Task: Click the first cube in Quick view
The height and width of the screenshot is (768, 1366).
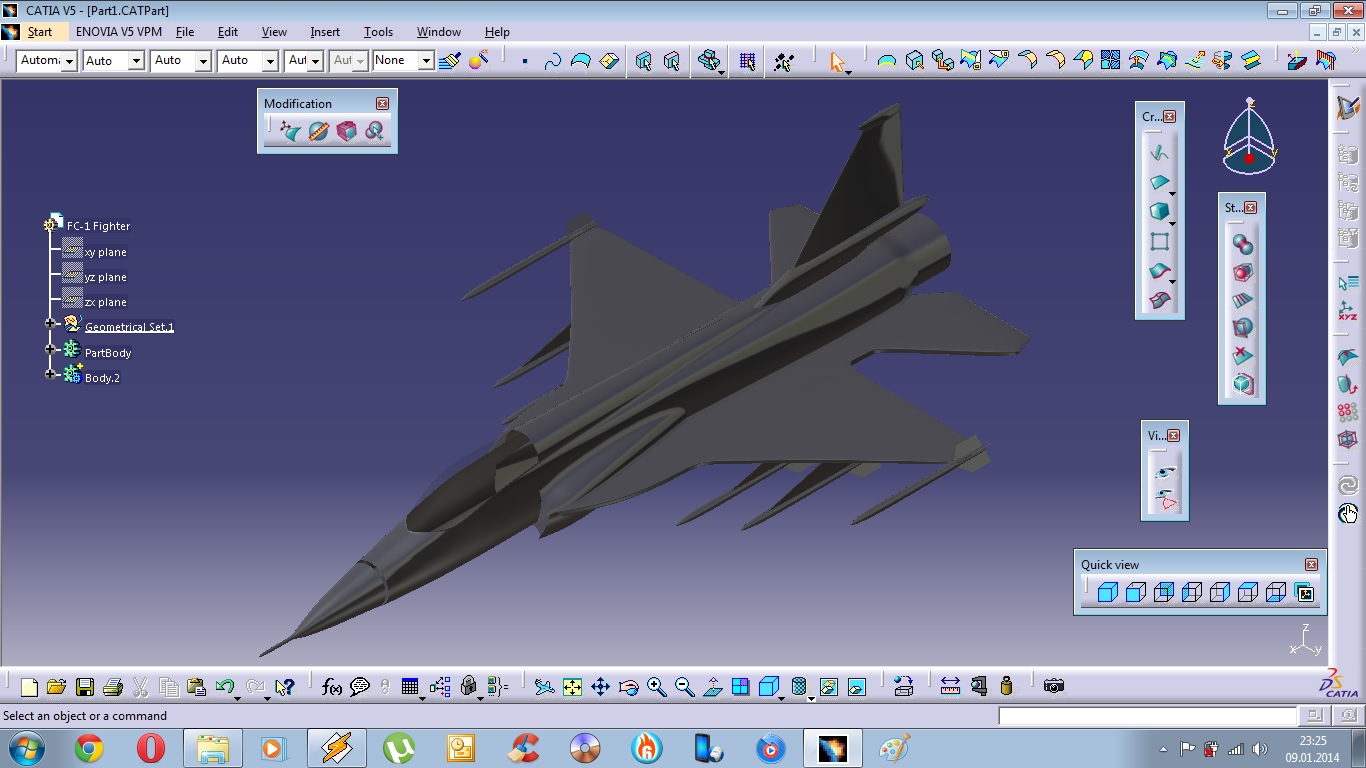Action: [1107, 593]
